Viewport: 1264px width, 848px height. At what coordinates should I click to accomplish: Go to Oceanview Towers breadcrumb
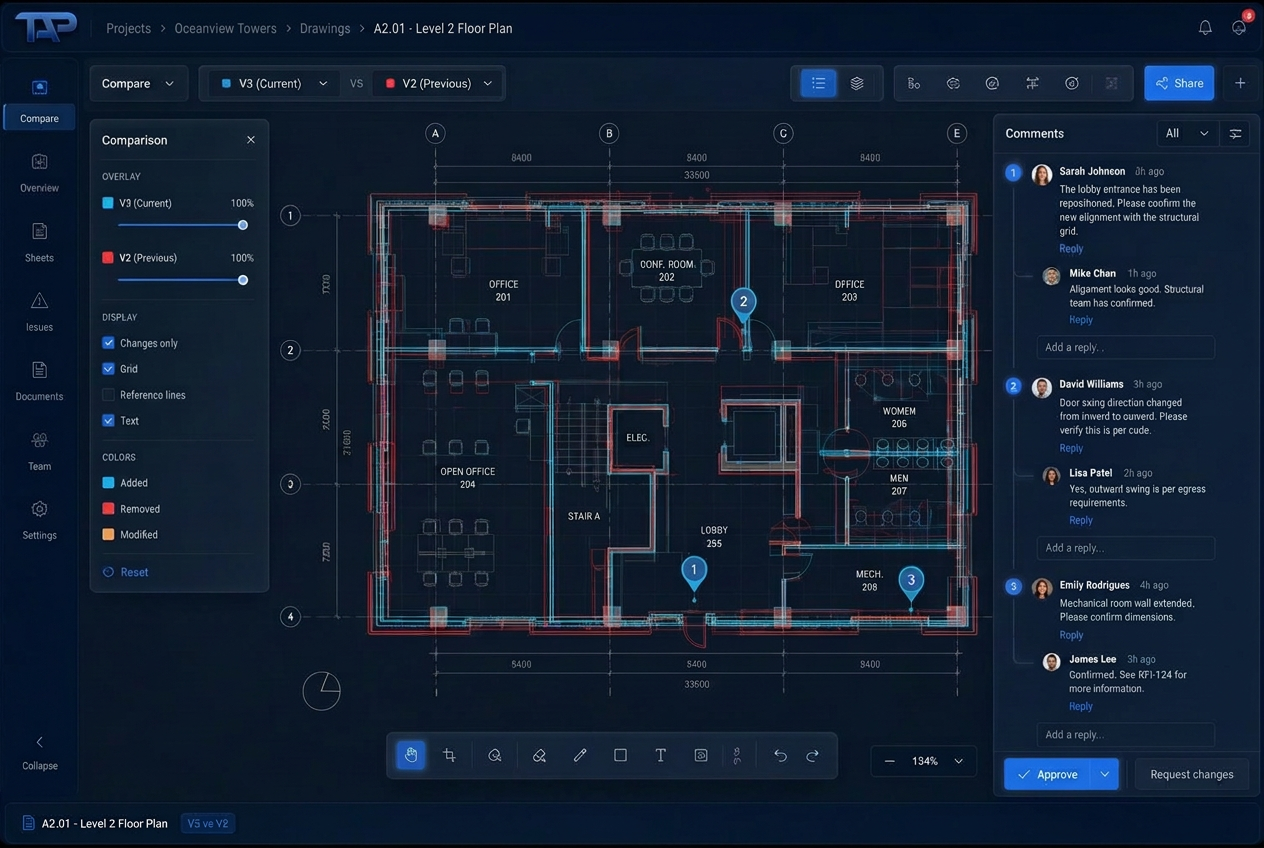226,28
